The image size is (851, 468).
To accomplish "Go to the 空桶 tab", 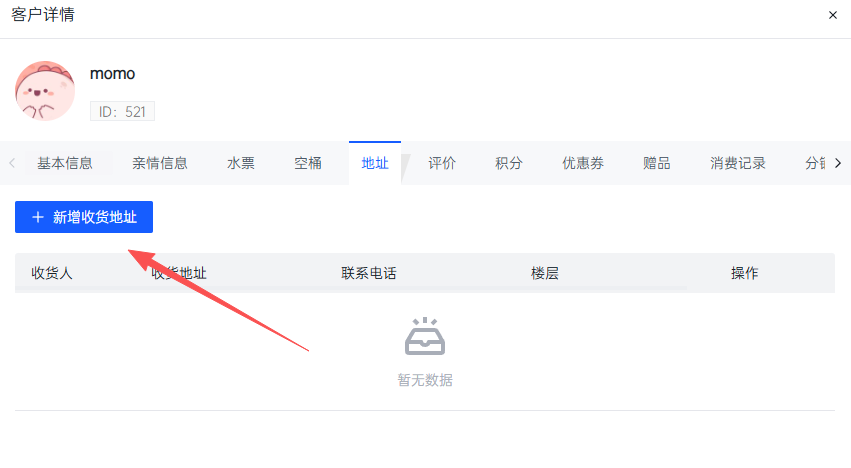I will (308, 163).
